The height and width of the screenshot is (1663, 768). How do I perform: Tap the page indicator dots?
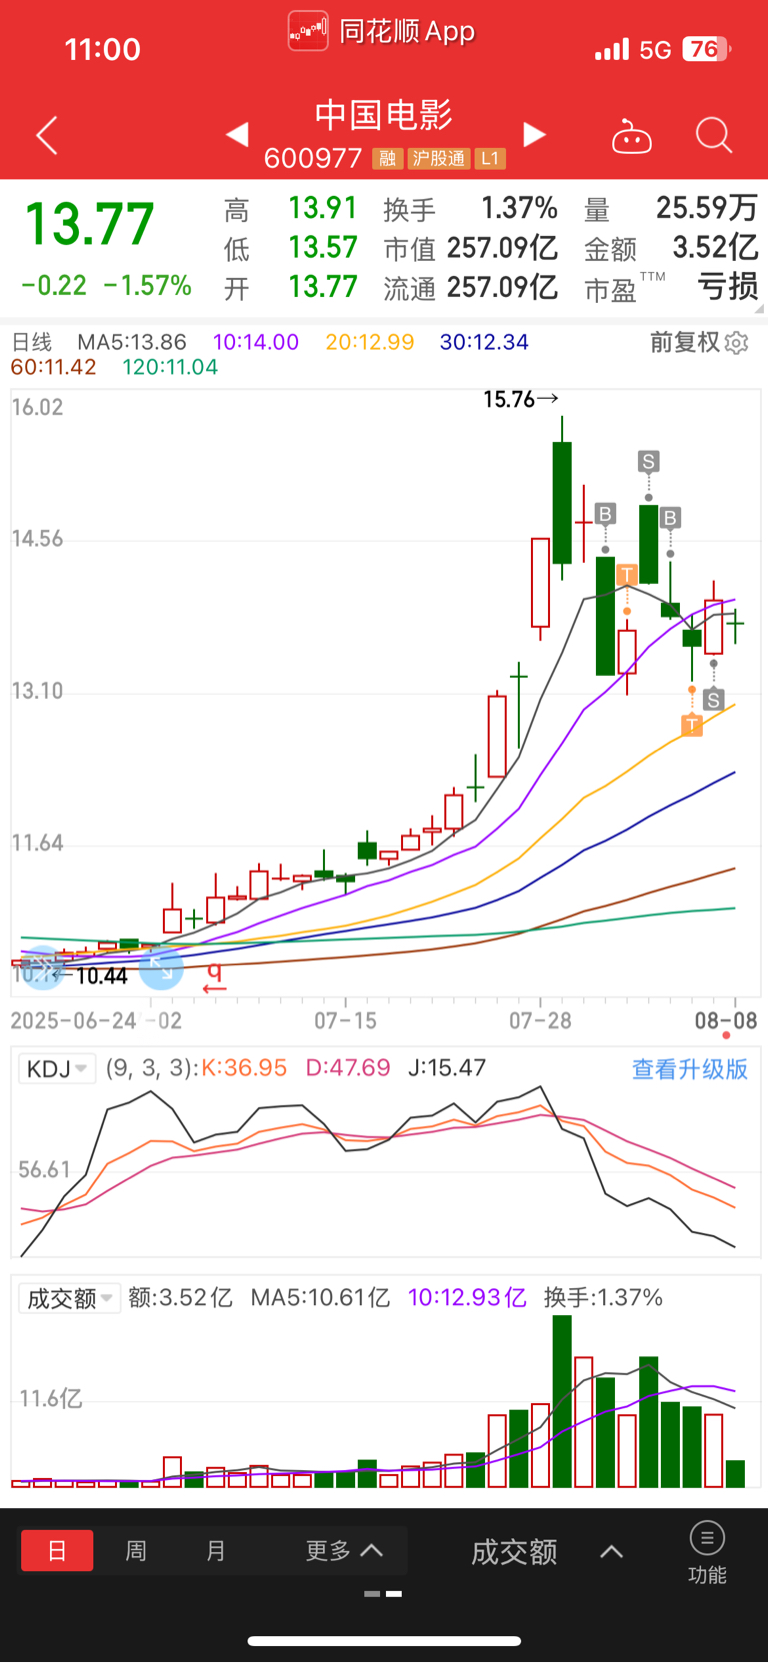click(384, 1593)
